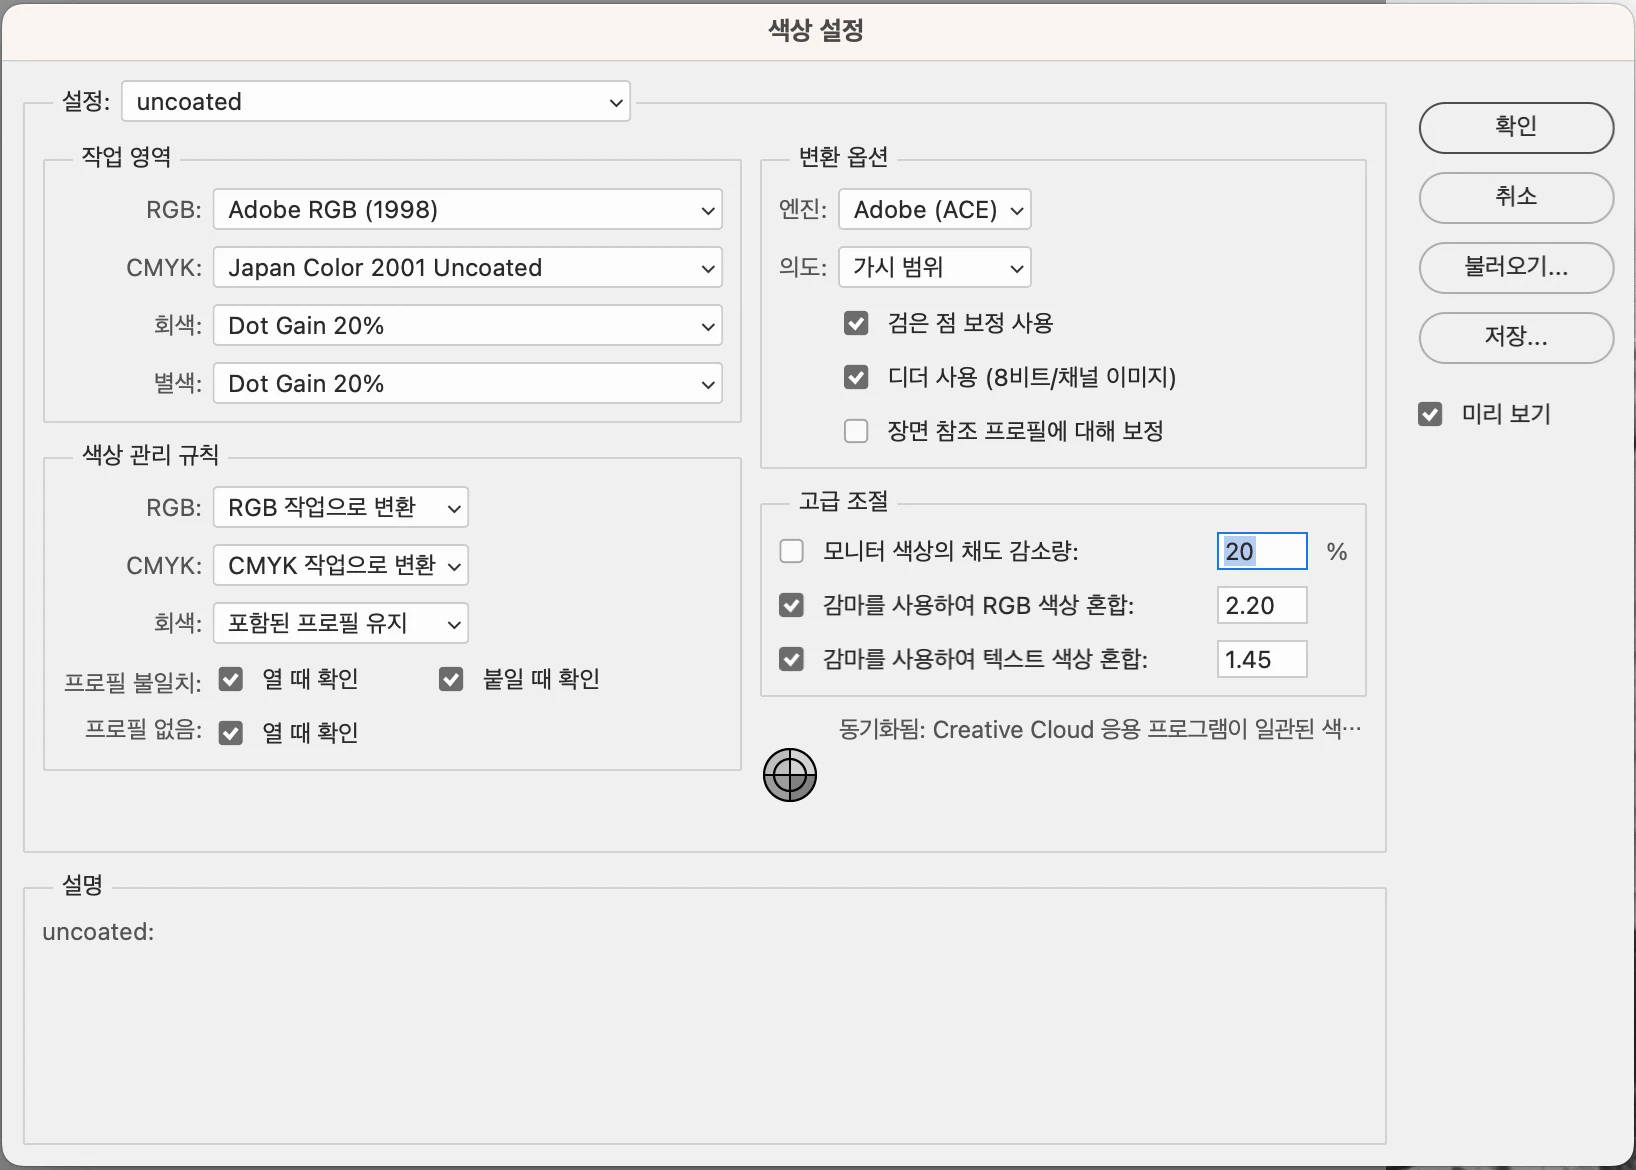The width and height of the screenshot is (1636, 1170).
Task: Toggle 감마를 사용하여 RGB 색상 혼합 checkbox
Action: tap(792, 605)
